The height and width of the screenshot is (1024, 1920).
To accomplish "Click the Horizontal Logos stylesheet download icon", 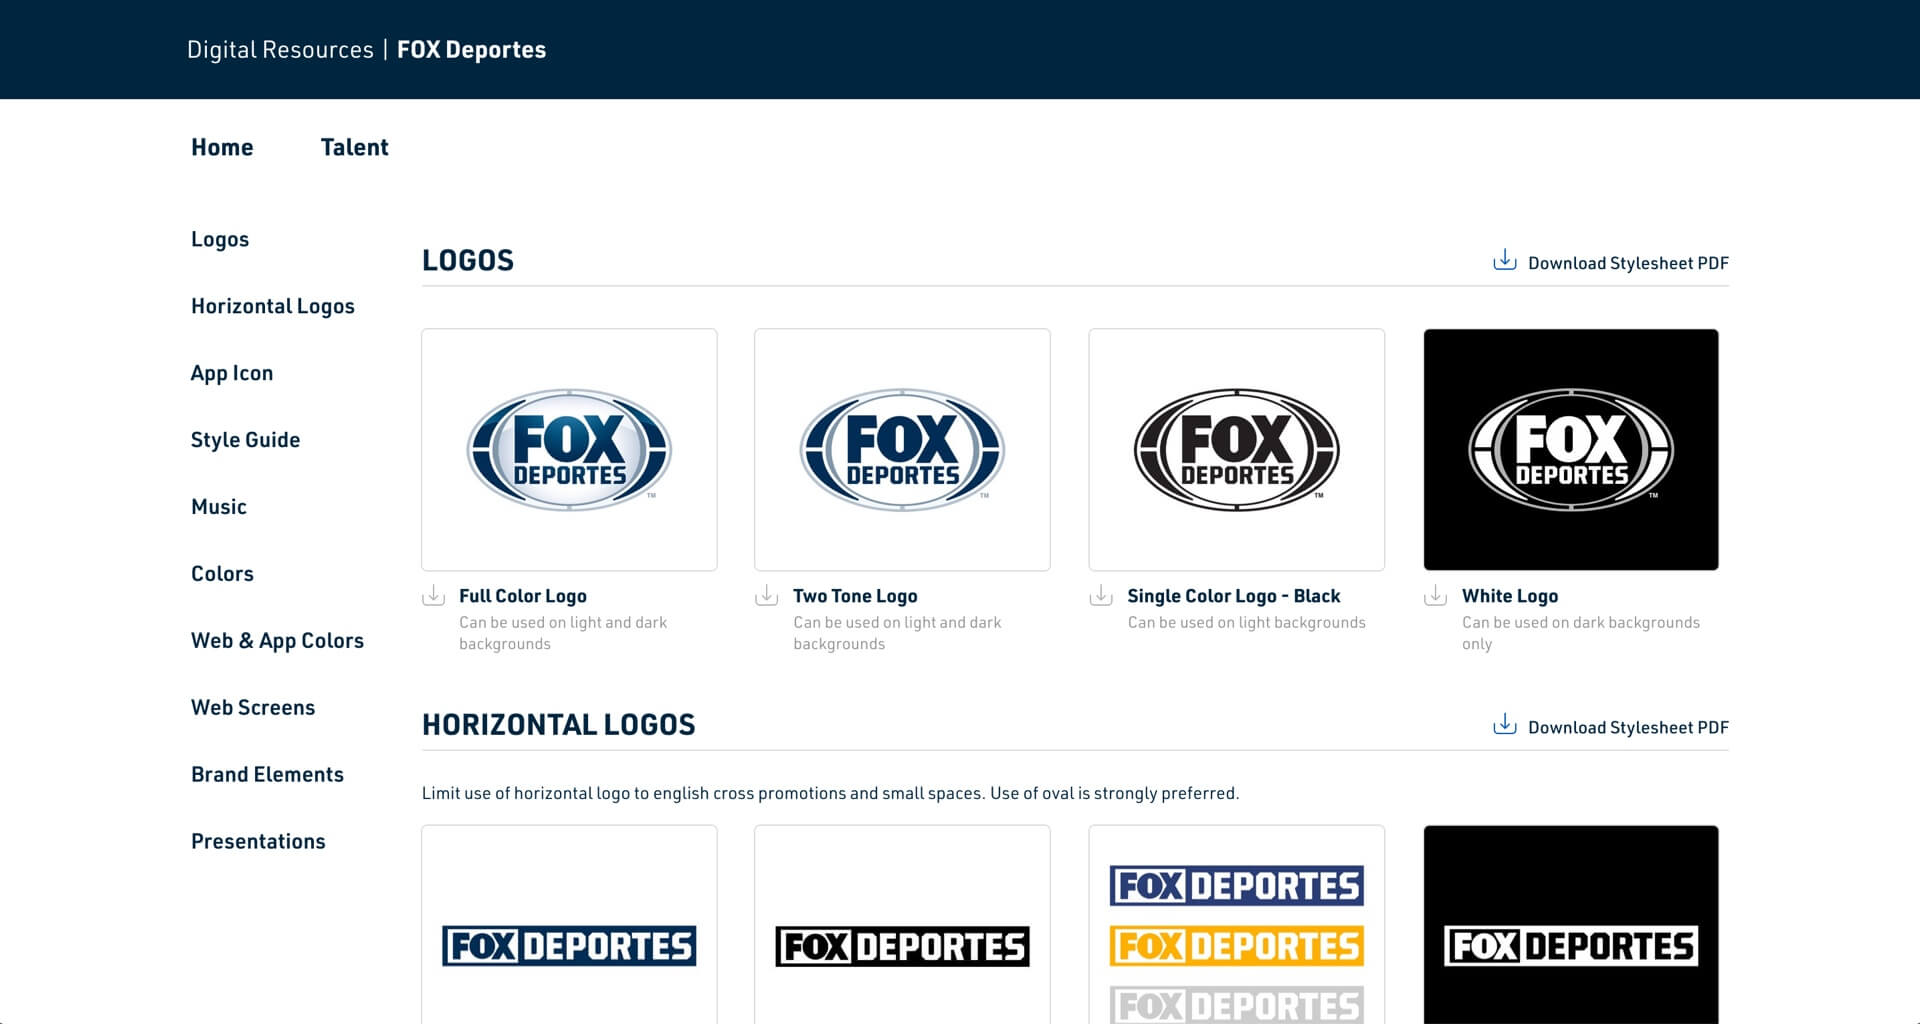I will 1505,725.
